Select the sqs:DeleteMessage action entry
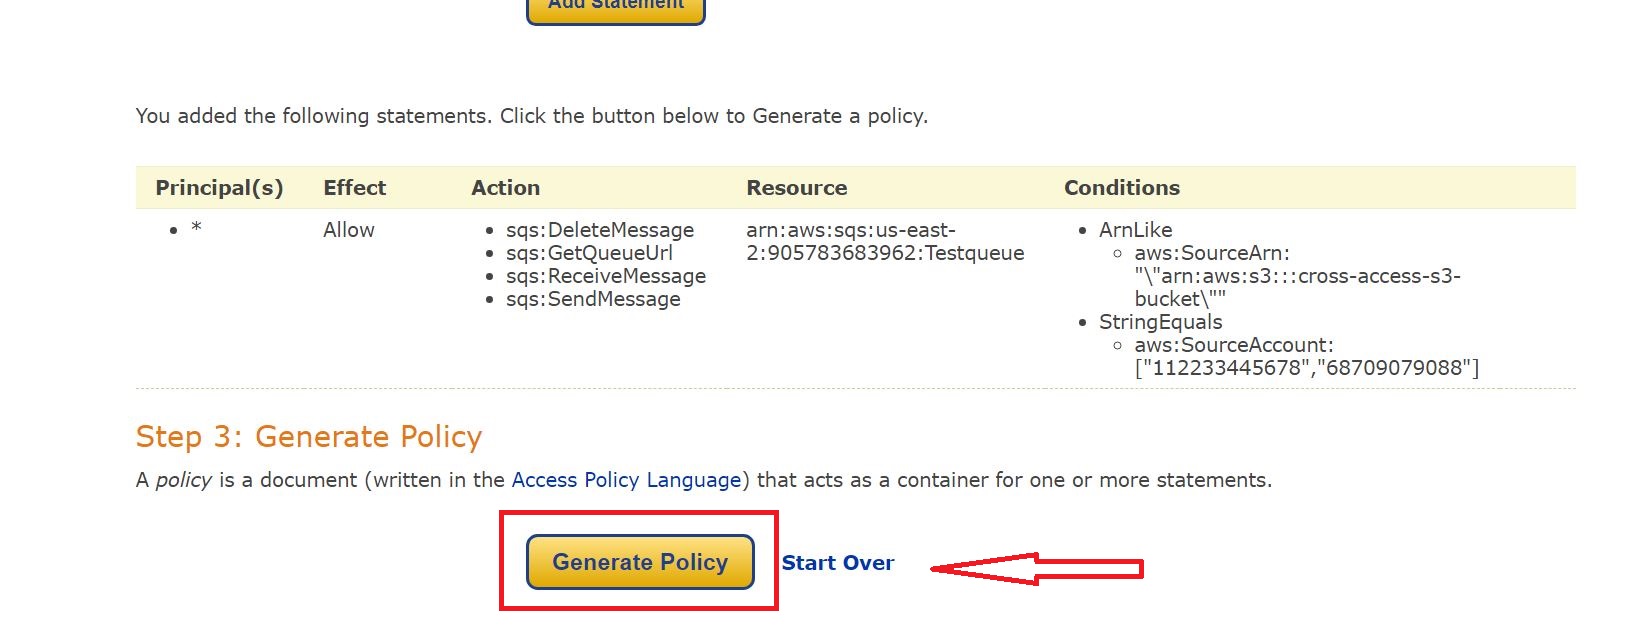The image size is (1651, 637). (x=599, y=230)
